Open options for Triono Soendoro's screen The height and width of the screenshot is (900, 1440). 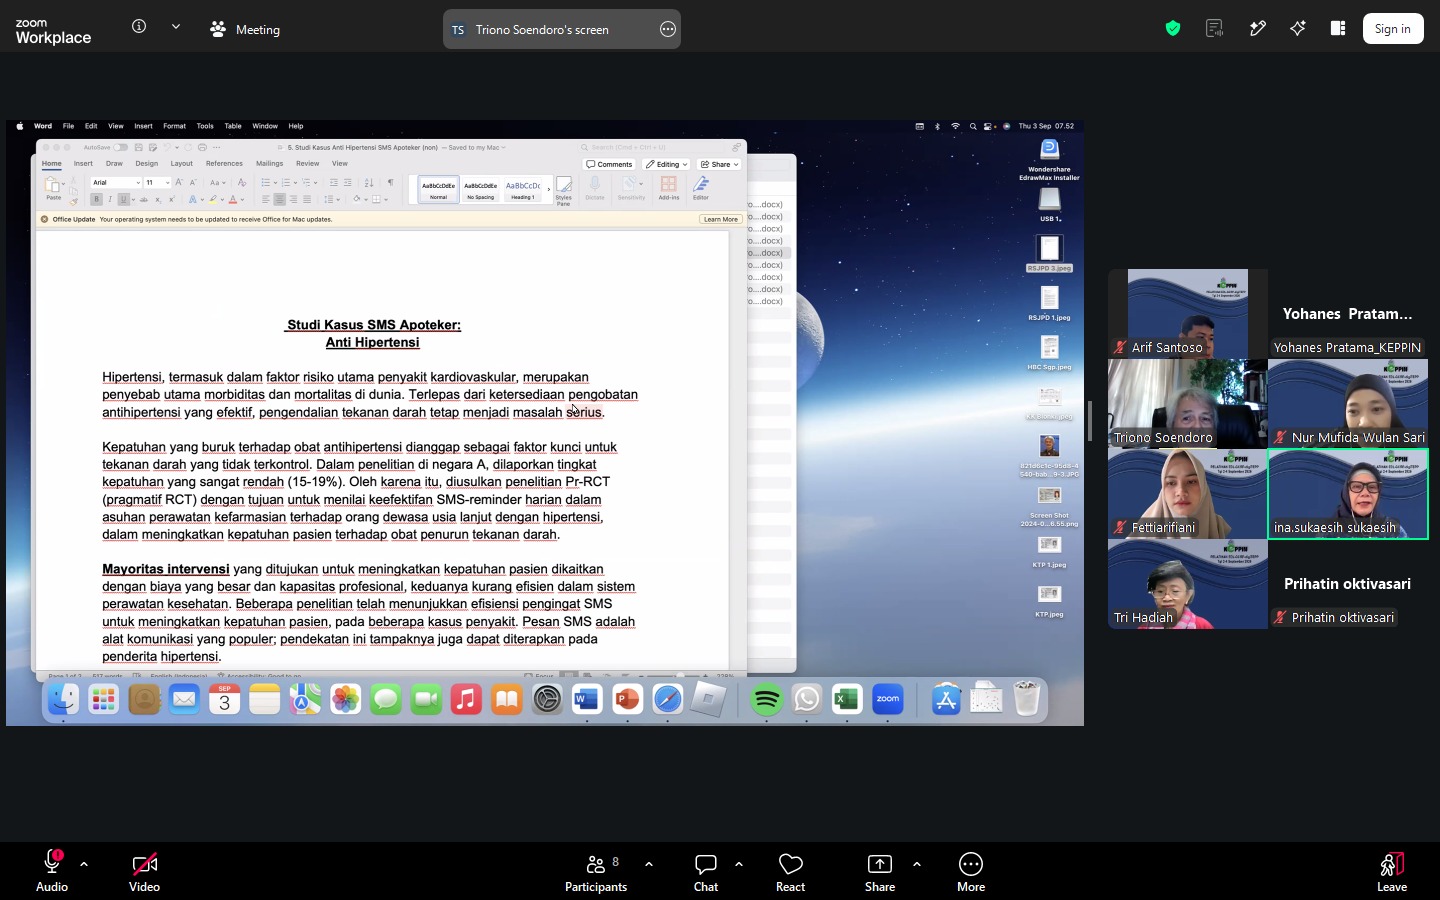(668, 29)
